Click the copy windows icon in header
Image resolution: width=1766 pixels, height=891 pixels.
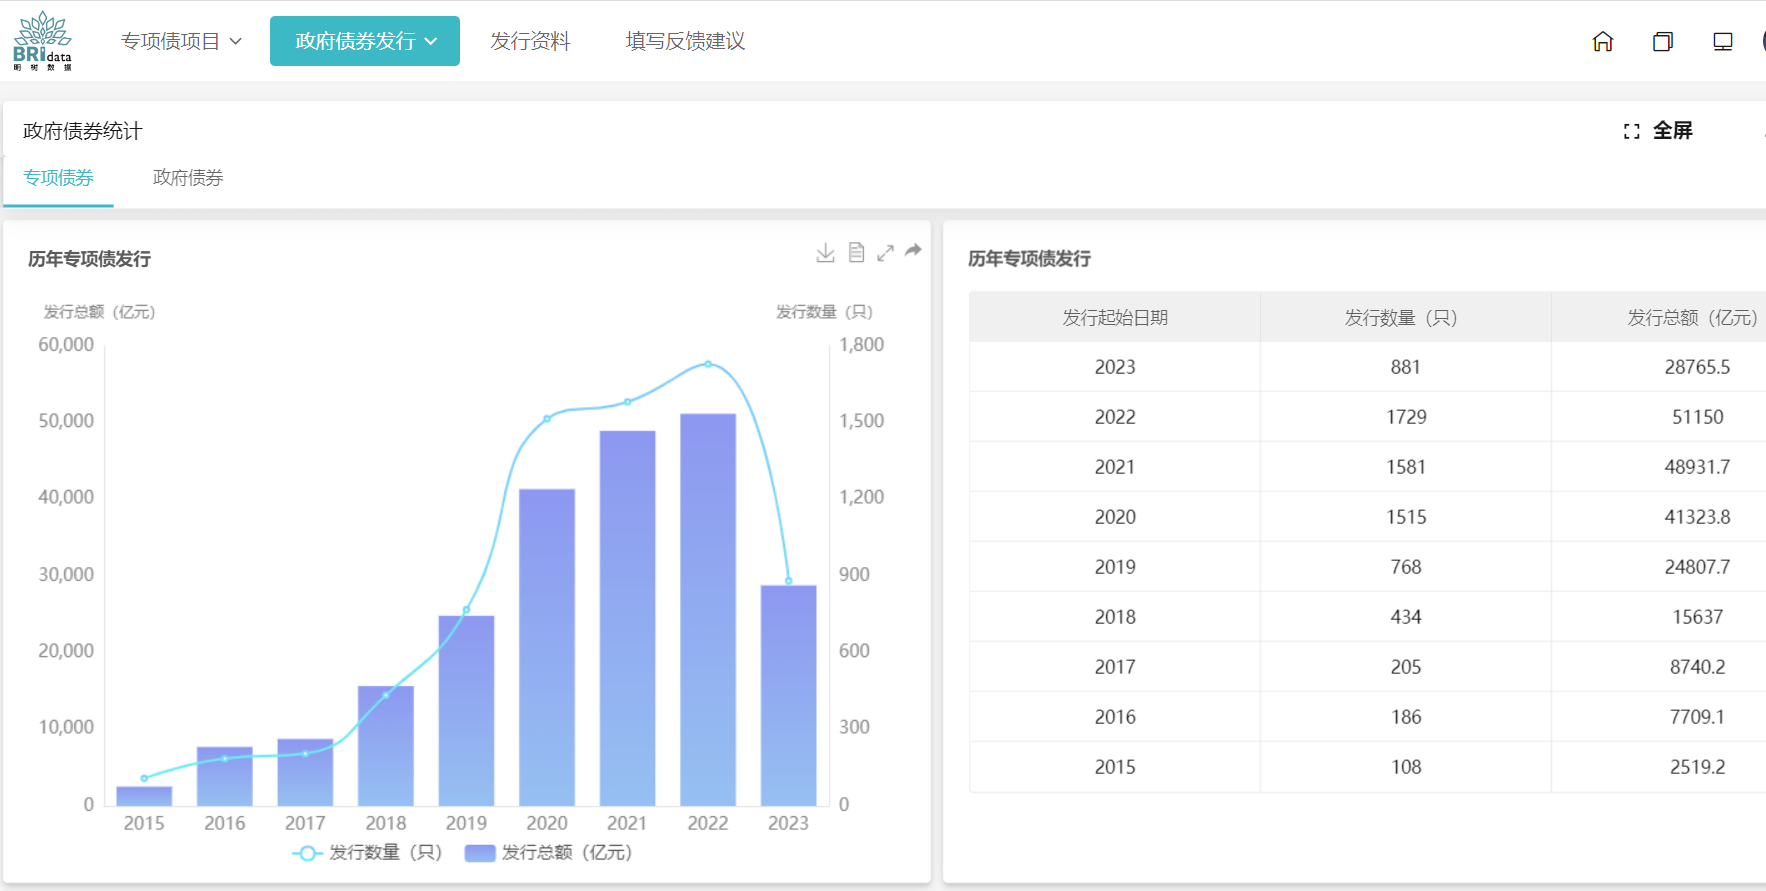click(1663, 41)
